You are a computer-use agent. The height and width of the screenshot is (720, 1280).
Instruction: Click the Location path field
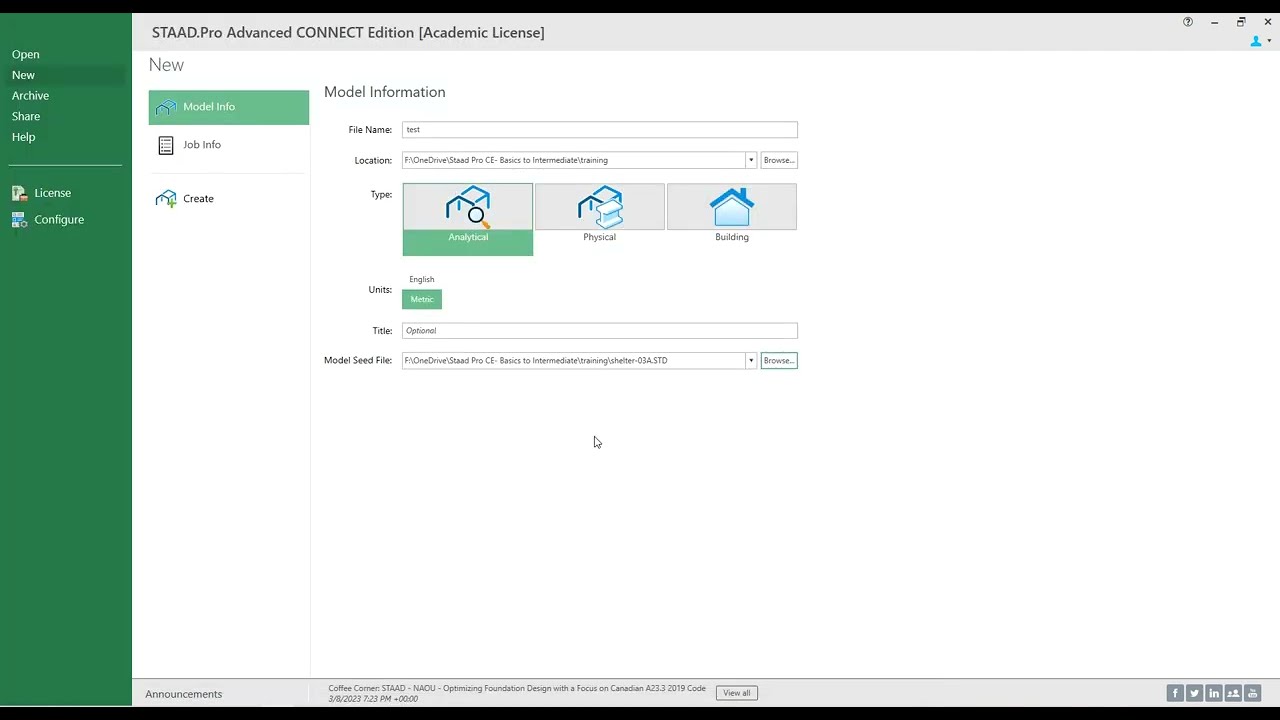tap(574, 160)
